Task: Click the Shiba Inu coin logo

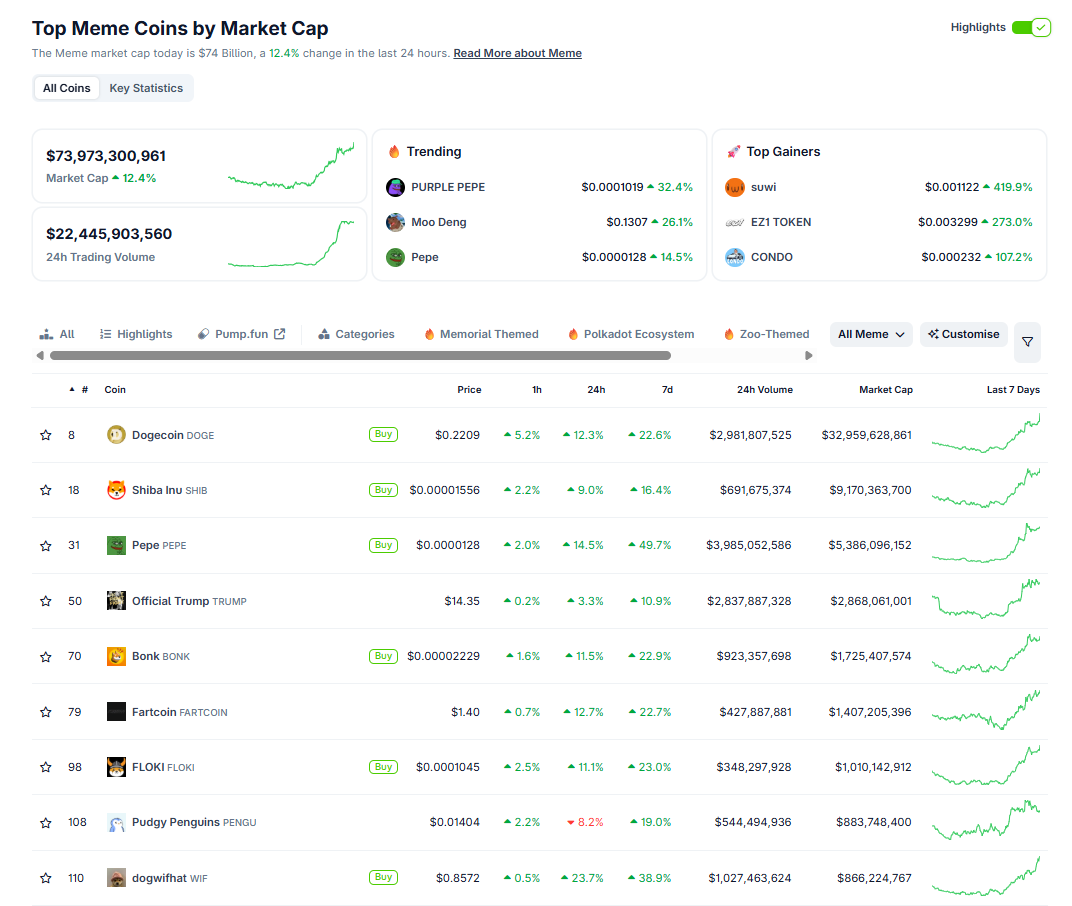Action: point(116,490)
